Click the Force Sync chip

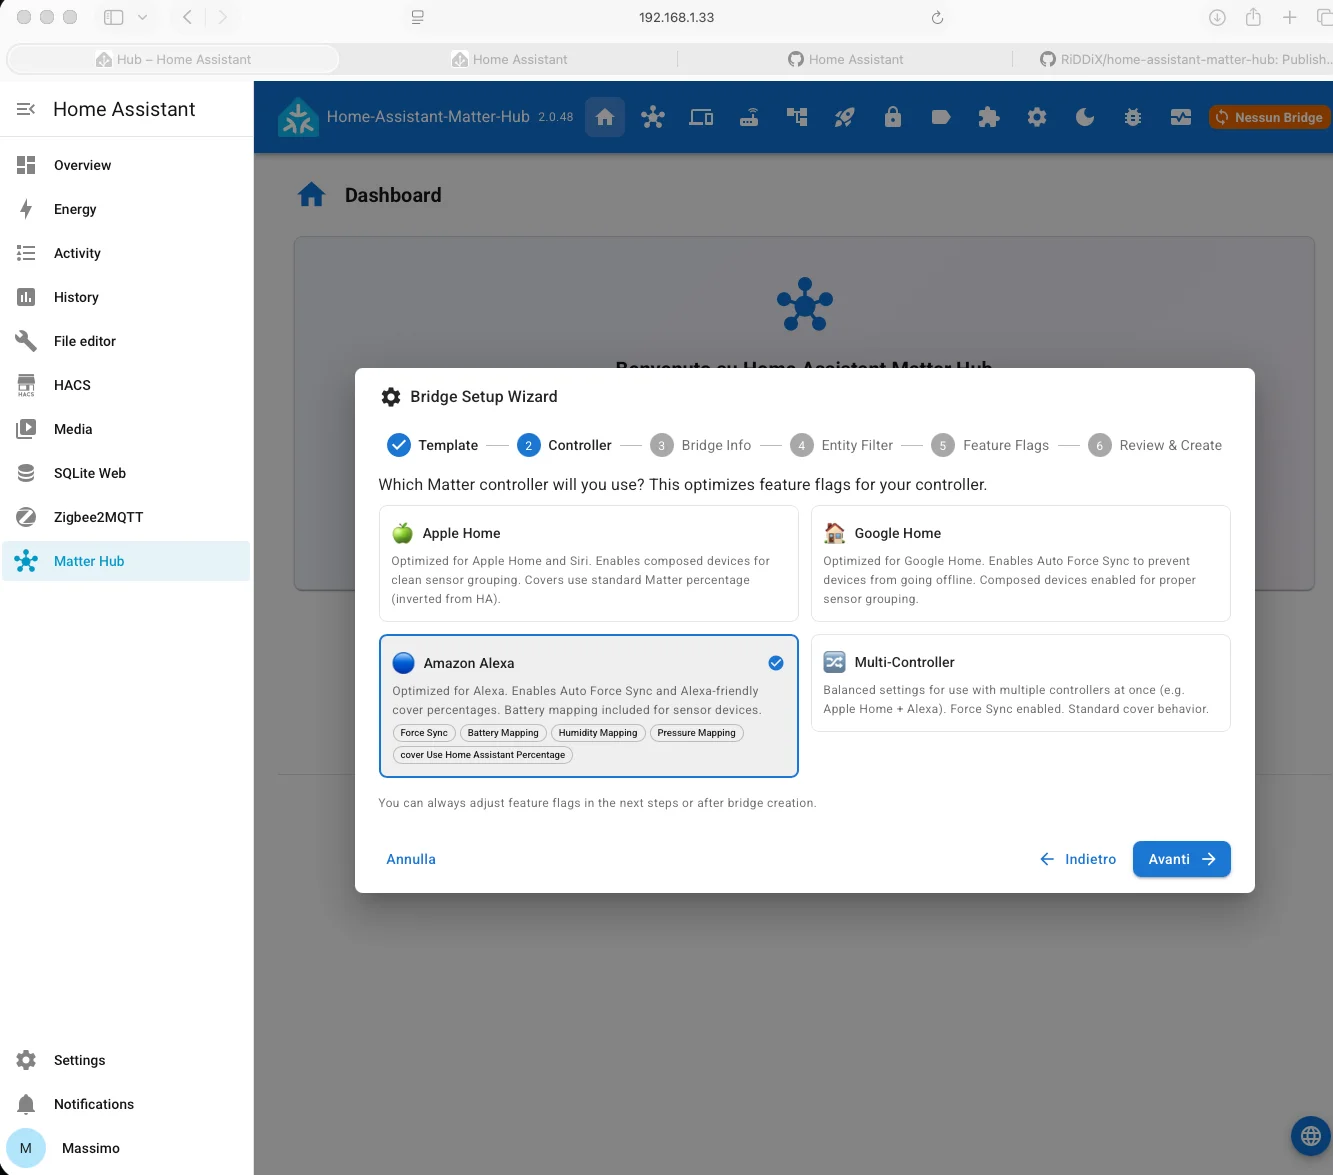tap(424, 733)
